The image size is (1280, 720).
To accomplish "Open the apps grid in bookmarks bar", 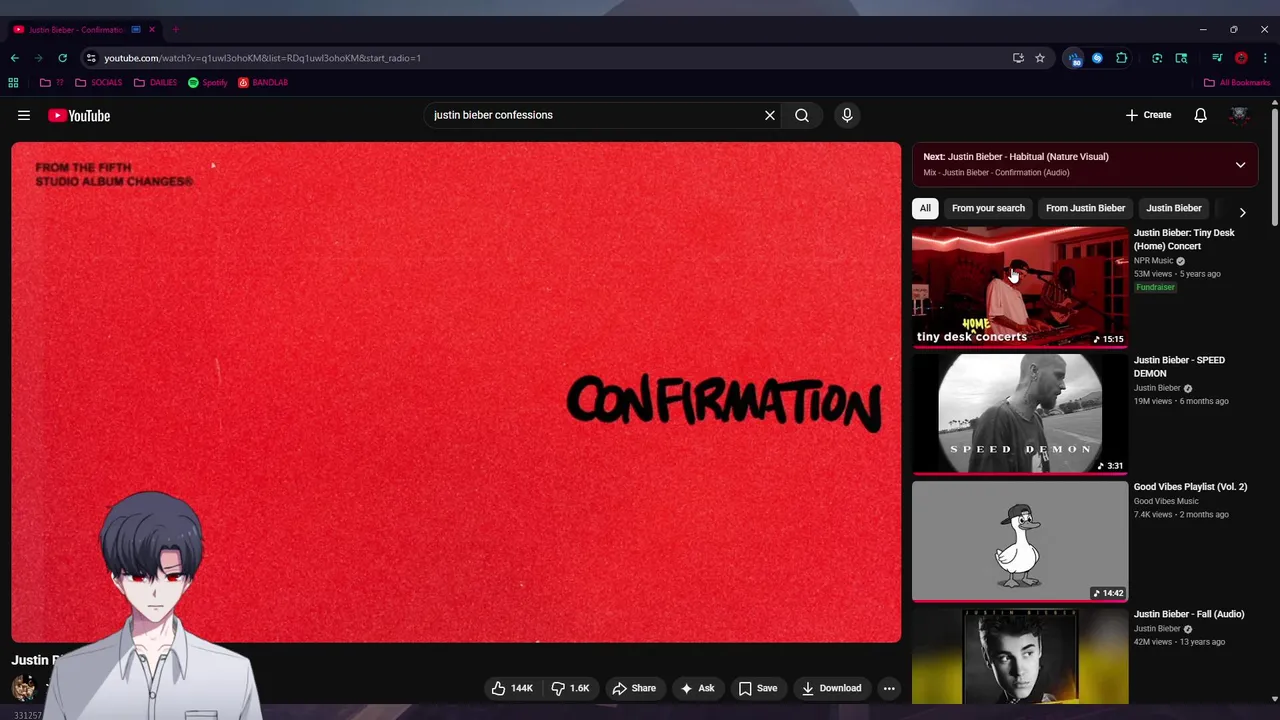I will (x=13, y=83).
